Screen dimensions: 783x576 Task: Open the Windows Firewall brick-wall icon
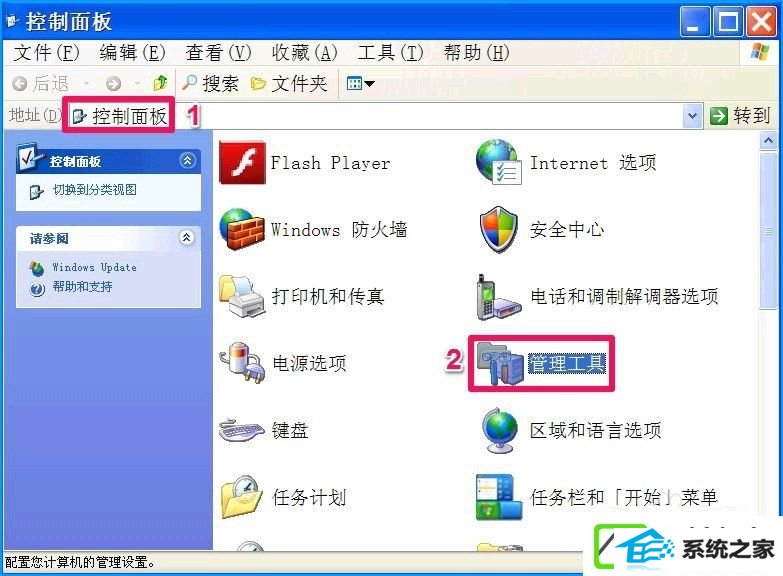point(242,229)
